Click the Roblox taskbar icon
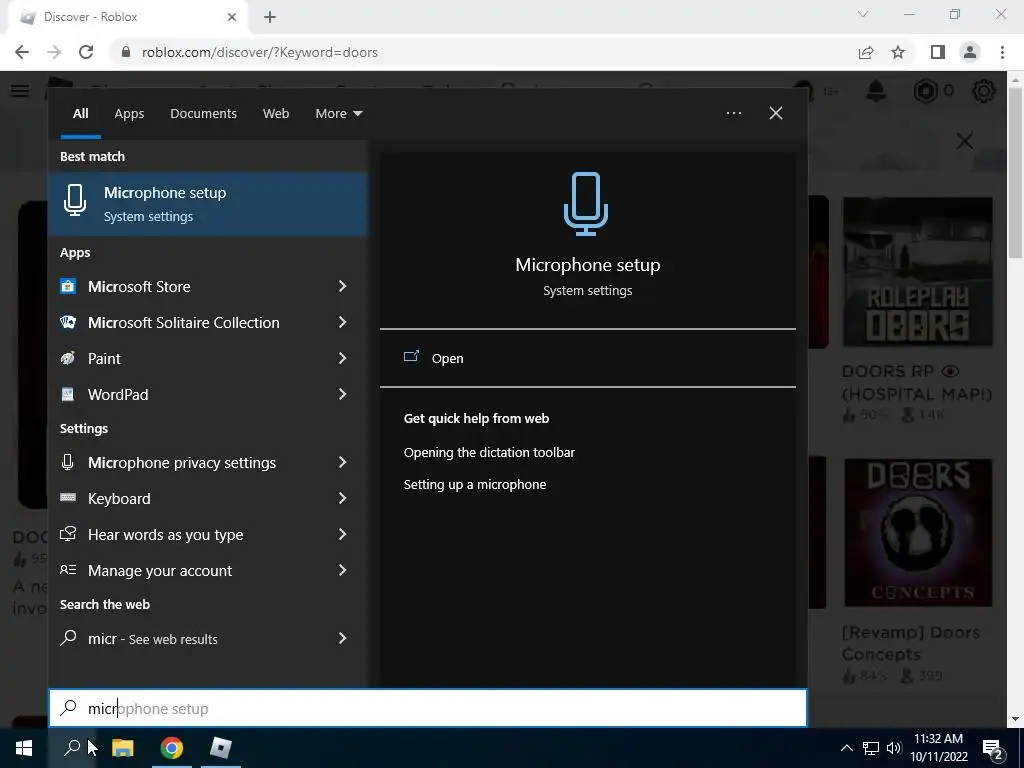Viewport: 1024px width, 768px height. [221, 748]
